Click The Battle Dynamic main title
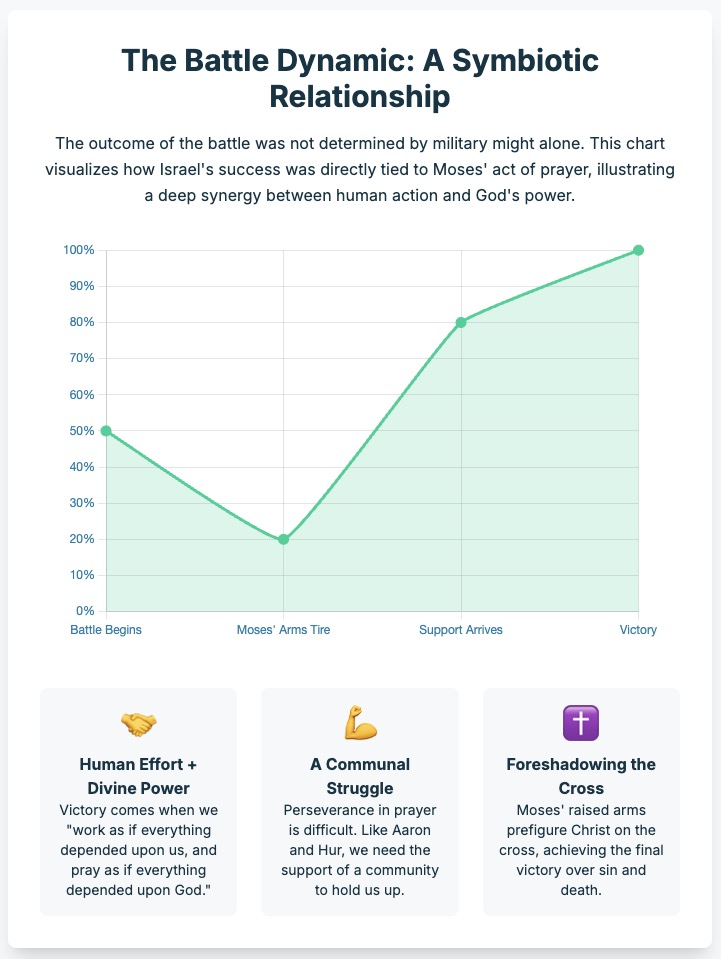Screen dimensions: 721x959 360,78
